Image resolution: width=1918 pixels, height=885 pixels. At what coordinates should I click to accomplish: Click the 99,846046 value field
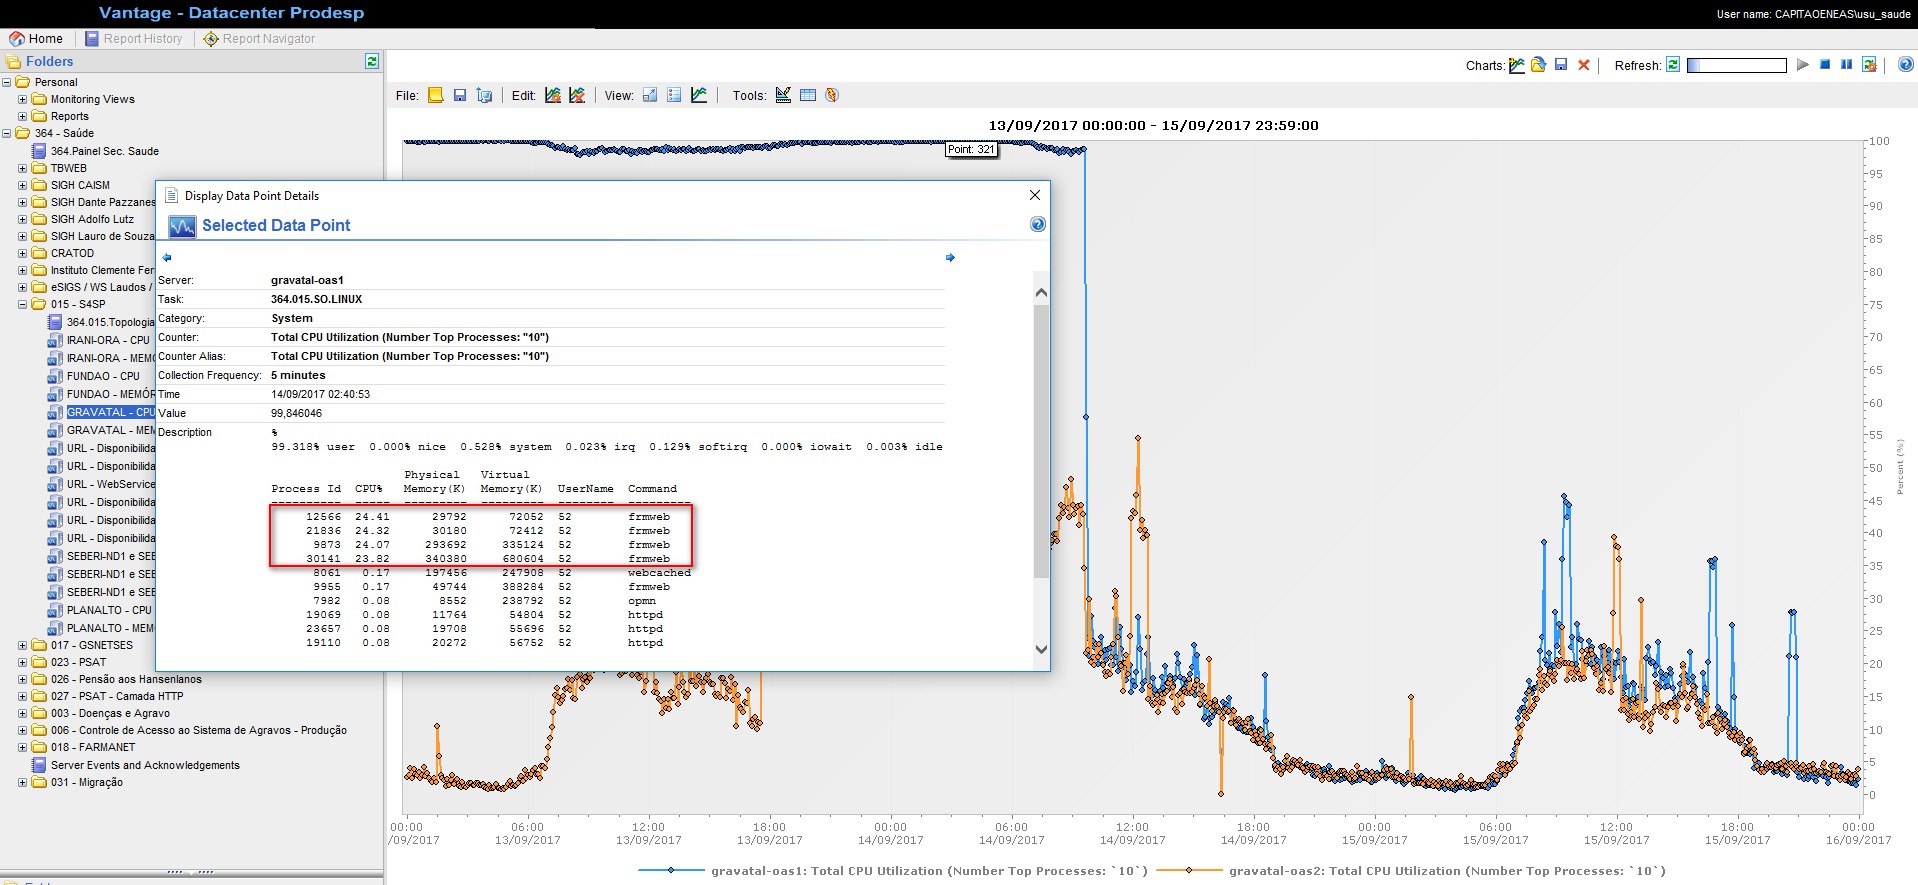pos(296,413)
